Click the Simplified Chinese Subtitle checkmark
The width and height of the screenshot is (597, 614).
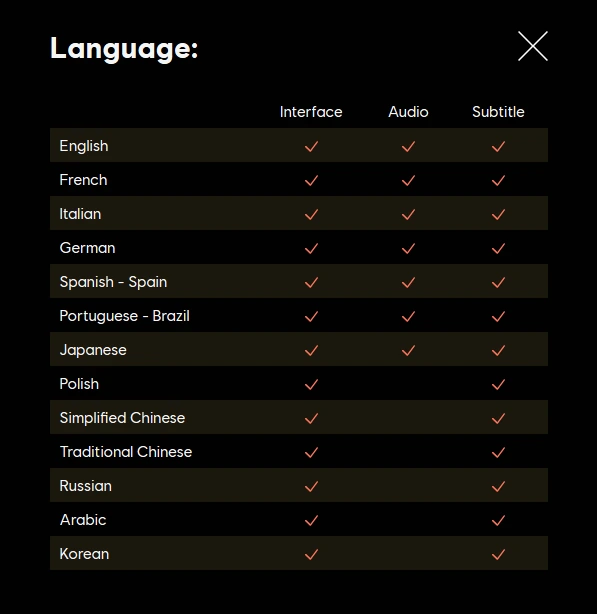point(498,419)
